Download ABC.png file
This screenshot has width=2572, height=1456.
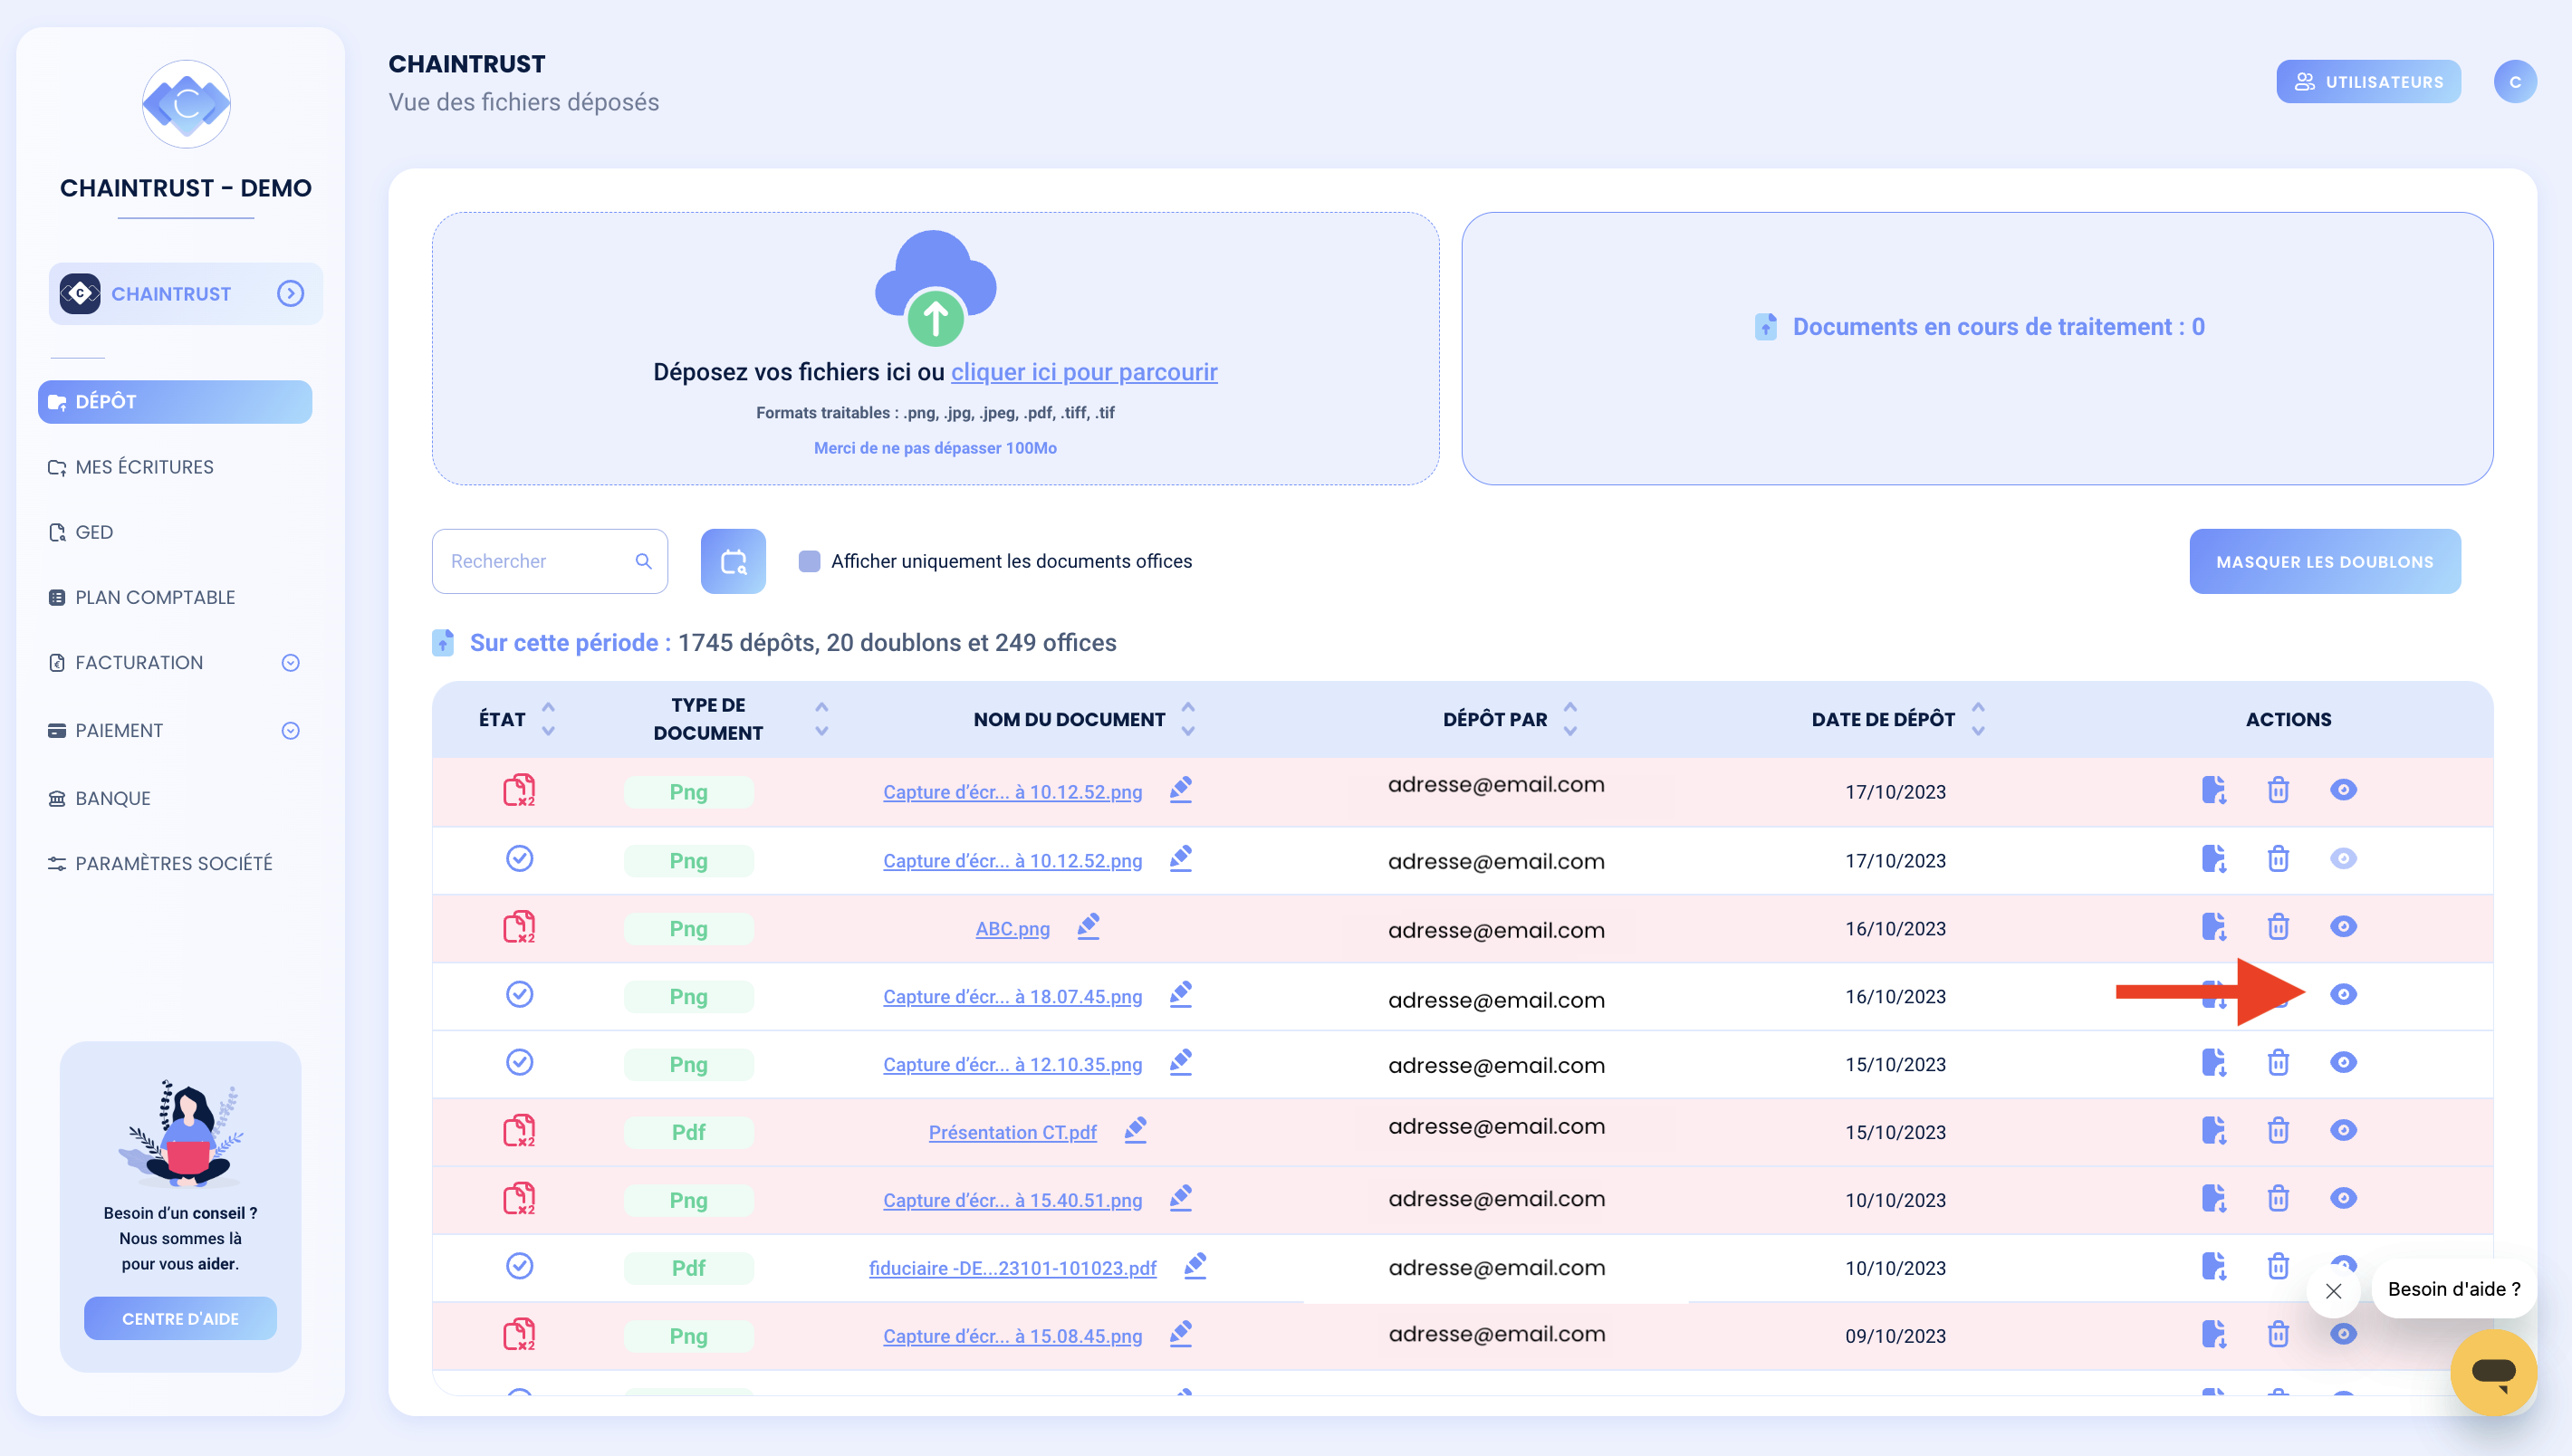(x=2213, y=927)
